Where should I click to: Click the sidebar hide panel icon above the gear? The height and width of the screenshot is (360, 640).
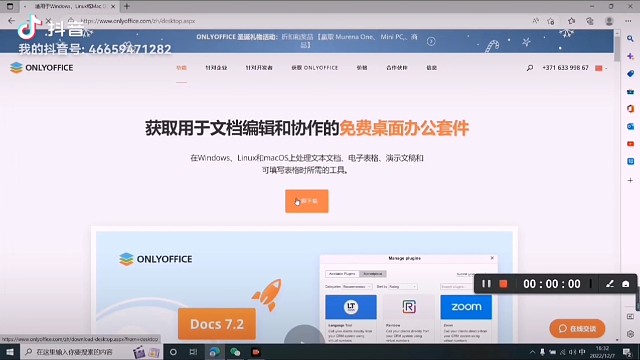630,317
